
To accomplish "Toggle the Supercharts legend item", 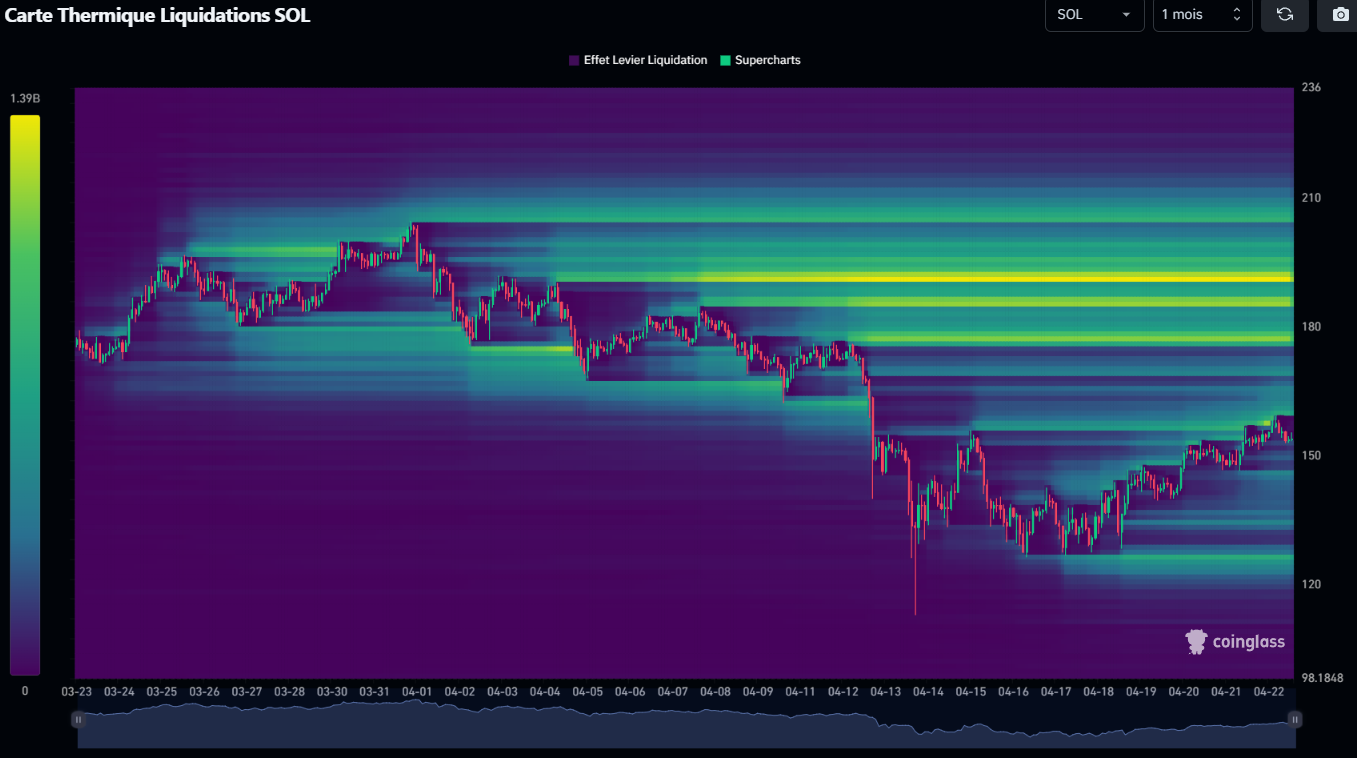I will pos(760,60).
